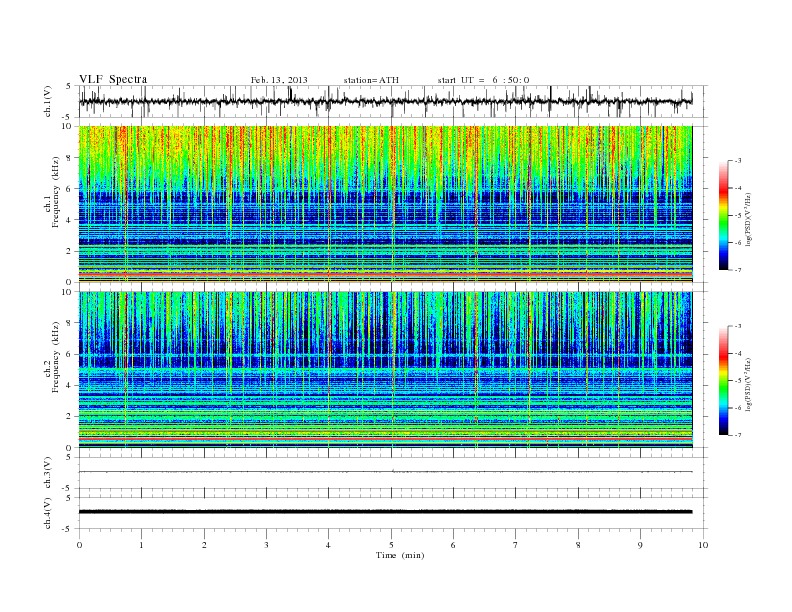
Task: Click the time axis tick label '5'
Action: pyautogui.click(x=391, y=545)
